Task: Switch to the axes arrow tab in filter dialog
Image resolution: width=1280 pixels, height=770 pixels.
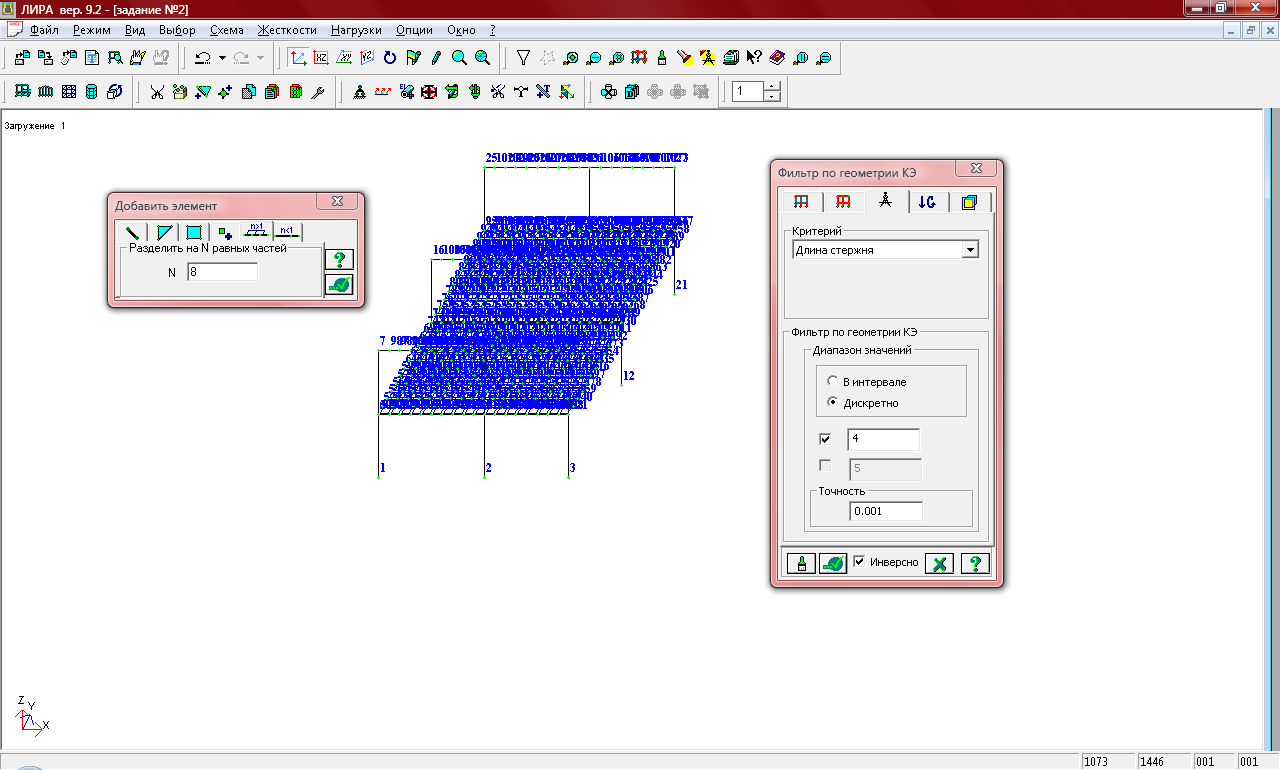Action: coord(927,201)
